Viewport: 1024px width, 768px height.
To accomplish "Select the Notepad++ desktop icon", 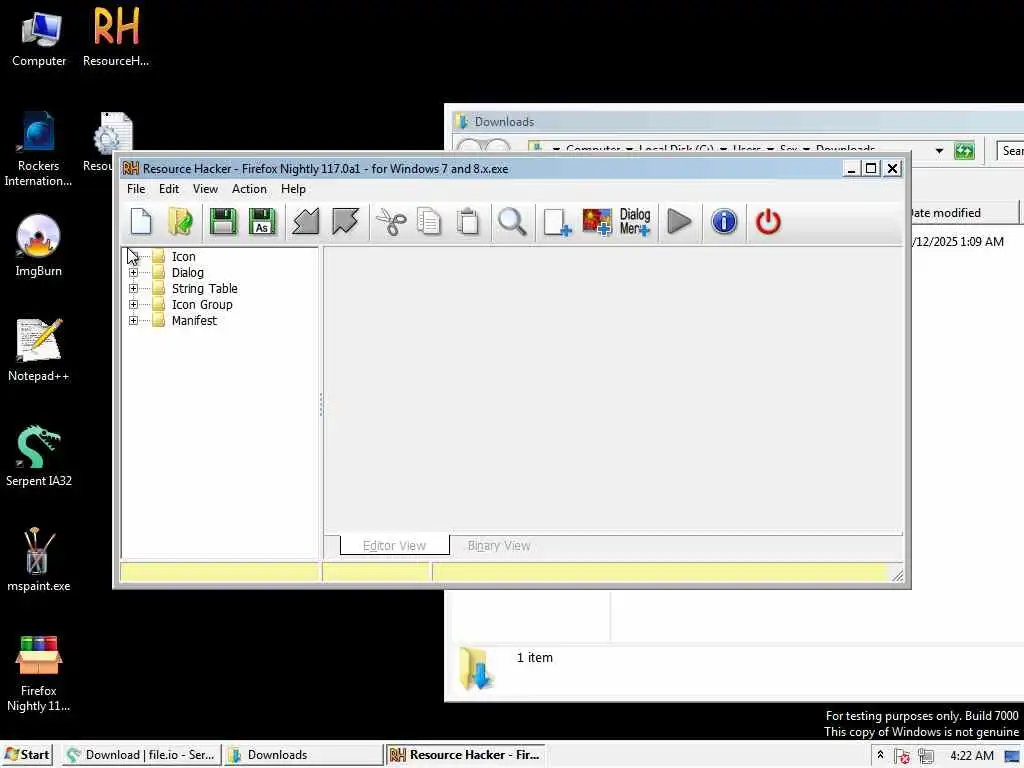I will (x=39, y=350).
